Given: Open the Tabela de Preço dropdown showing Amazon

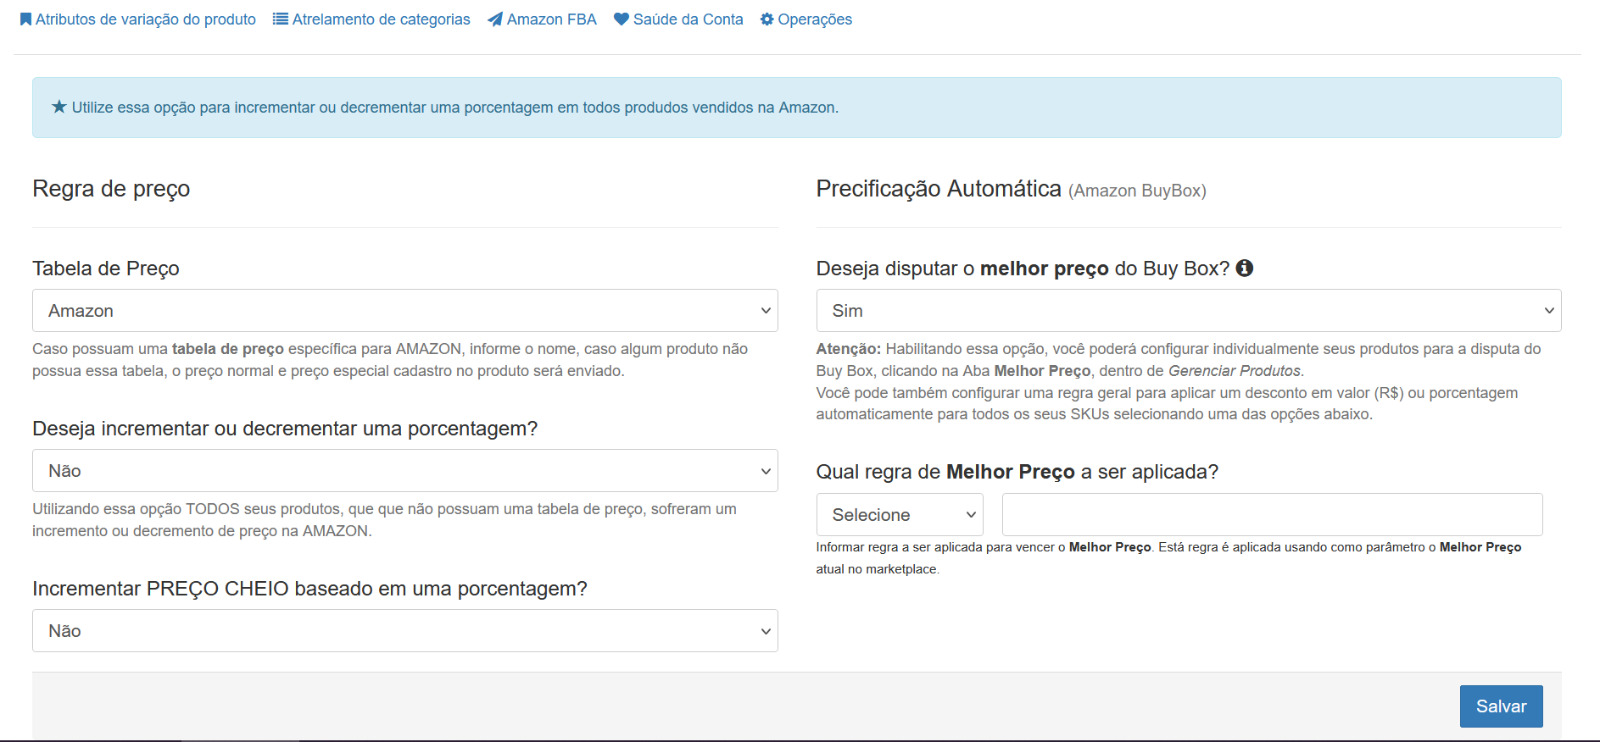Looking at the screenshot, I should coord(405,311).
